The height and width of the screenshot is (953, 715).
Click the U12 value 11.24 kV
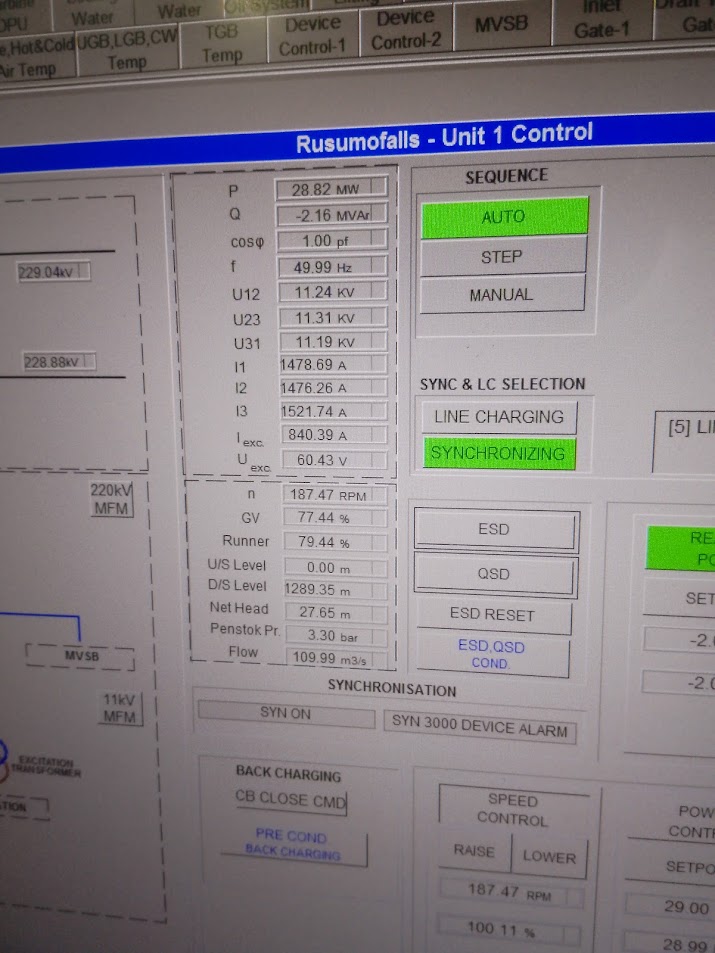[333, 292]
